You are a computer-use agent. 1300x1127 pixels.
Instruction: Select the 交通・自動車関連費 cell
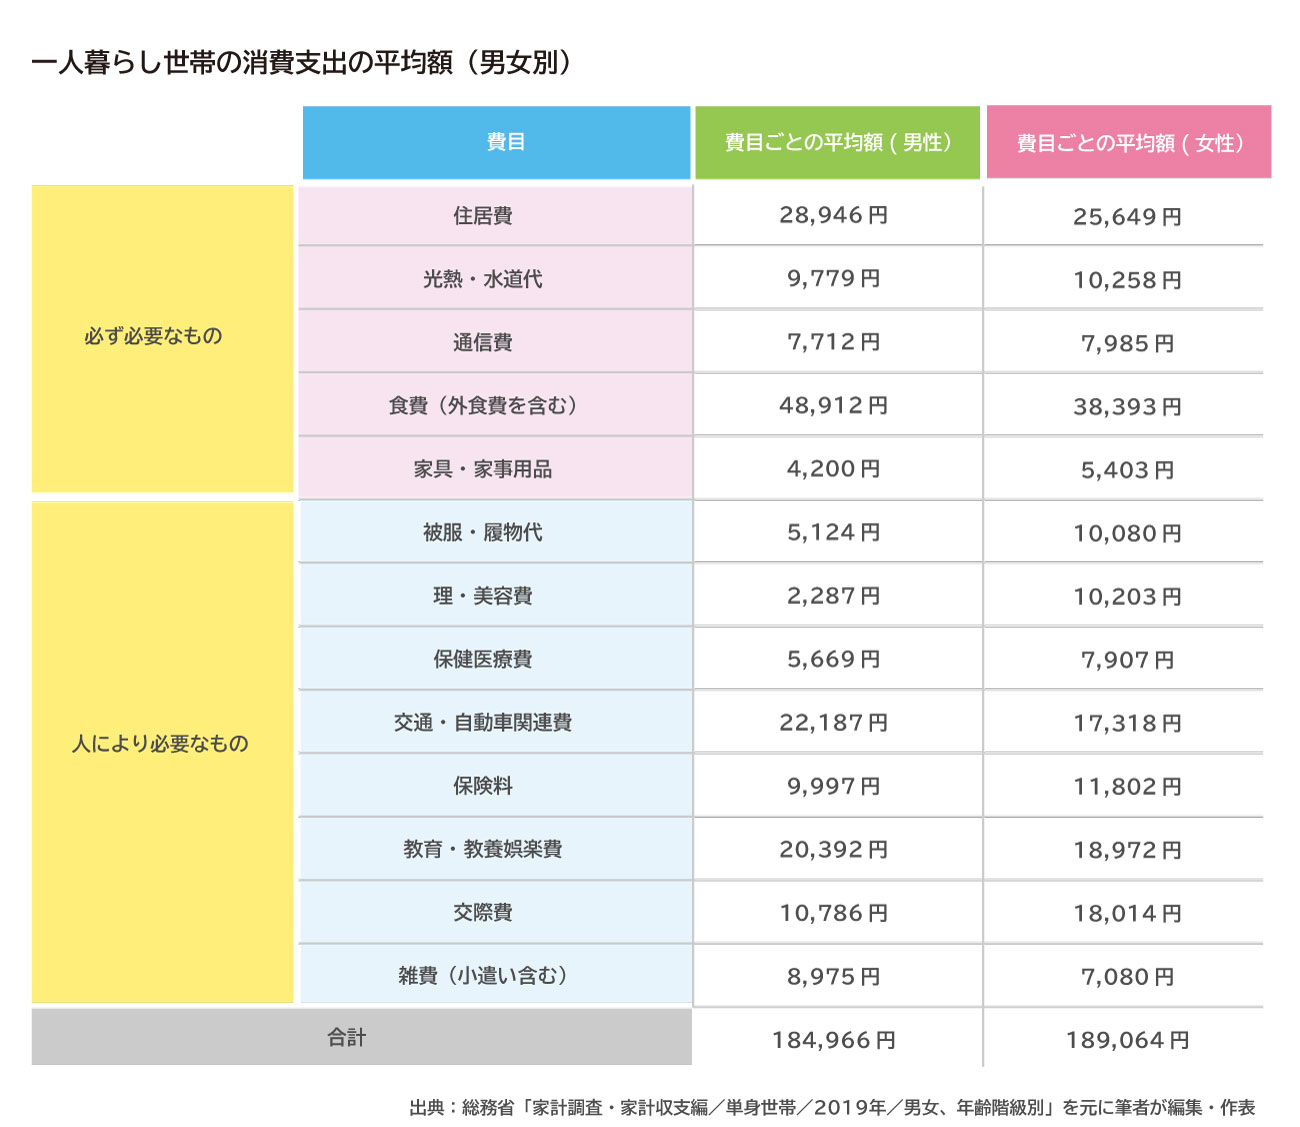(483, 722)
